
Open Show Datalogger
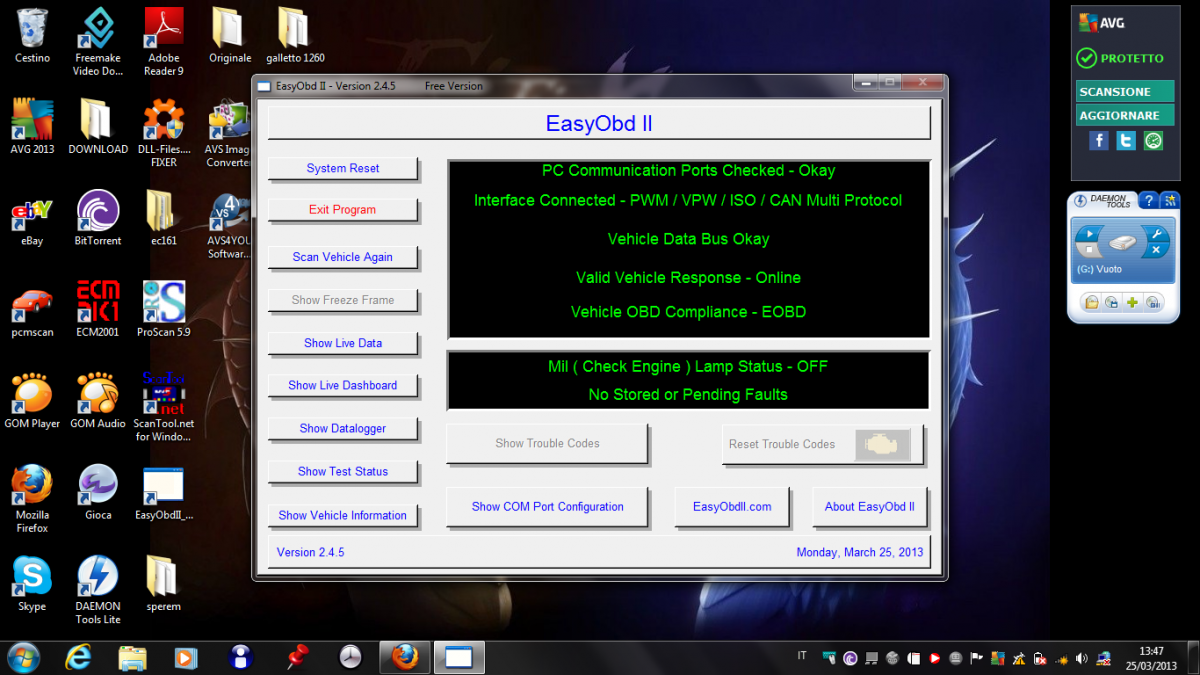click(x=343, y=428)
